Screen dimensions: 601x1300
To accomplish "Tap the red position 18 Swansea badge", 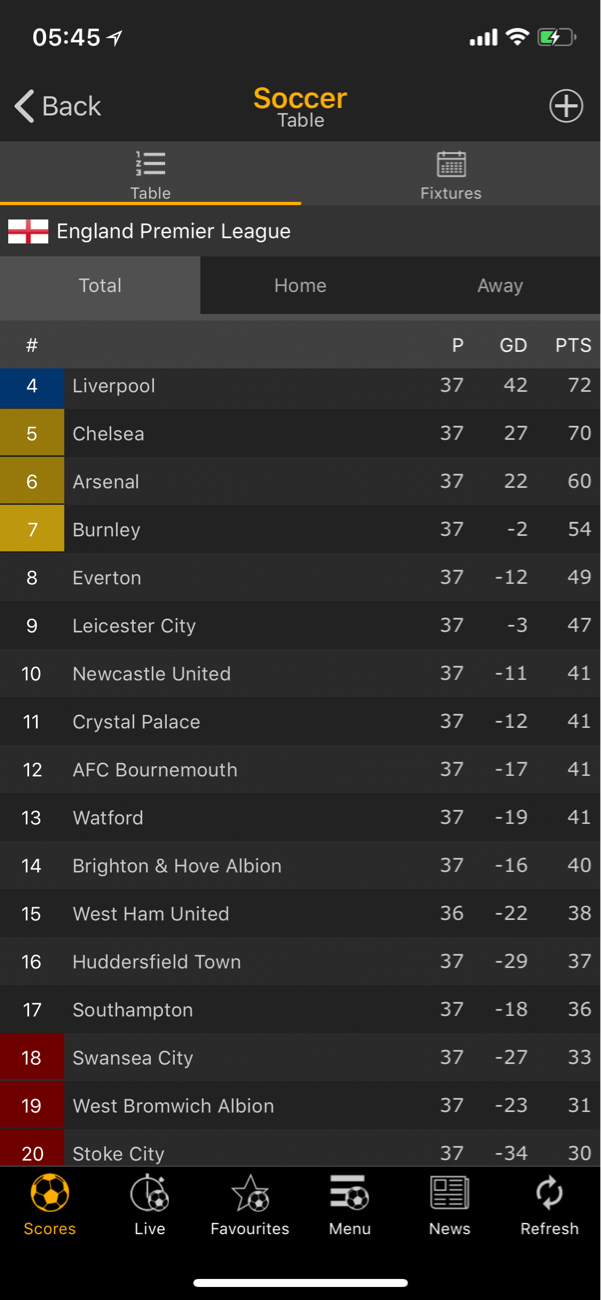I will pyautogui.click(x=32, y=1058).
